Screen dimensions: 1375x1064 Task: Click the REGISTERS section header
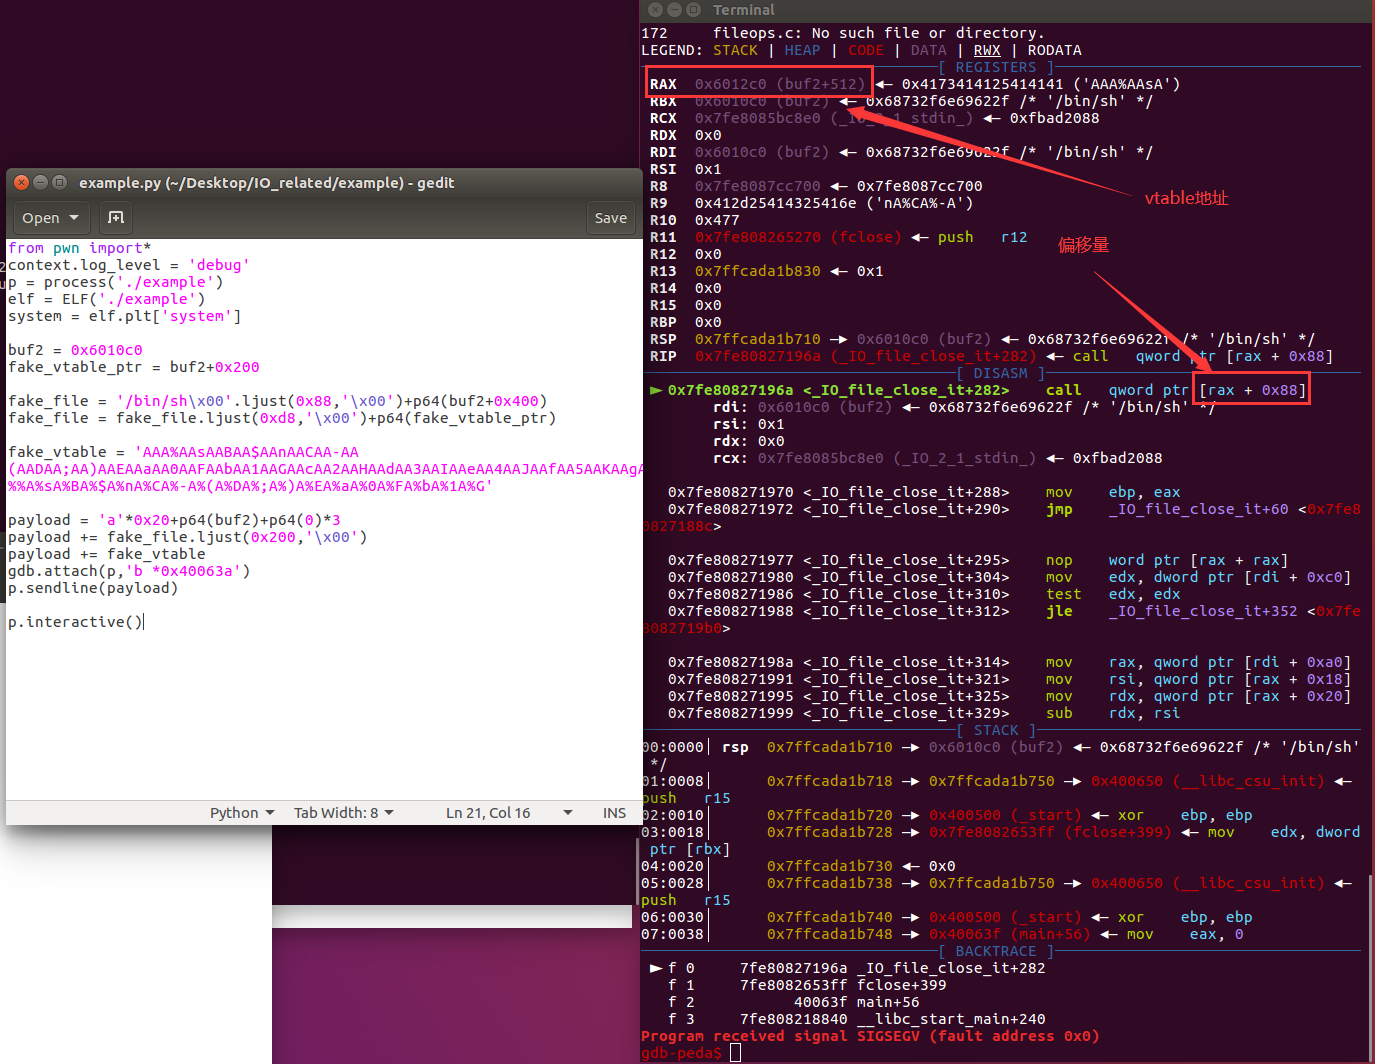pyautogui.click(x=996, y=67)
